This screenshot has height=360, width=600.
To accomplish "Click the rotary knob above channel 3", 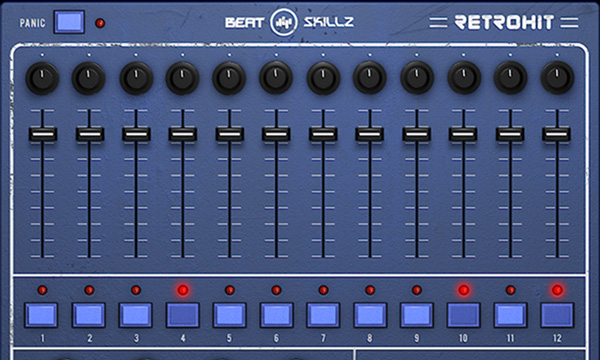I will (136, 78).
